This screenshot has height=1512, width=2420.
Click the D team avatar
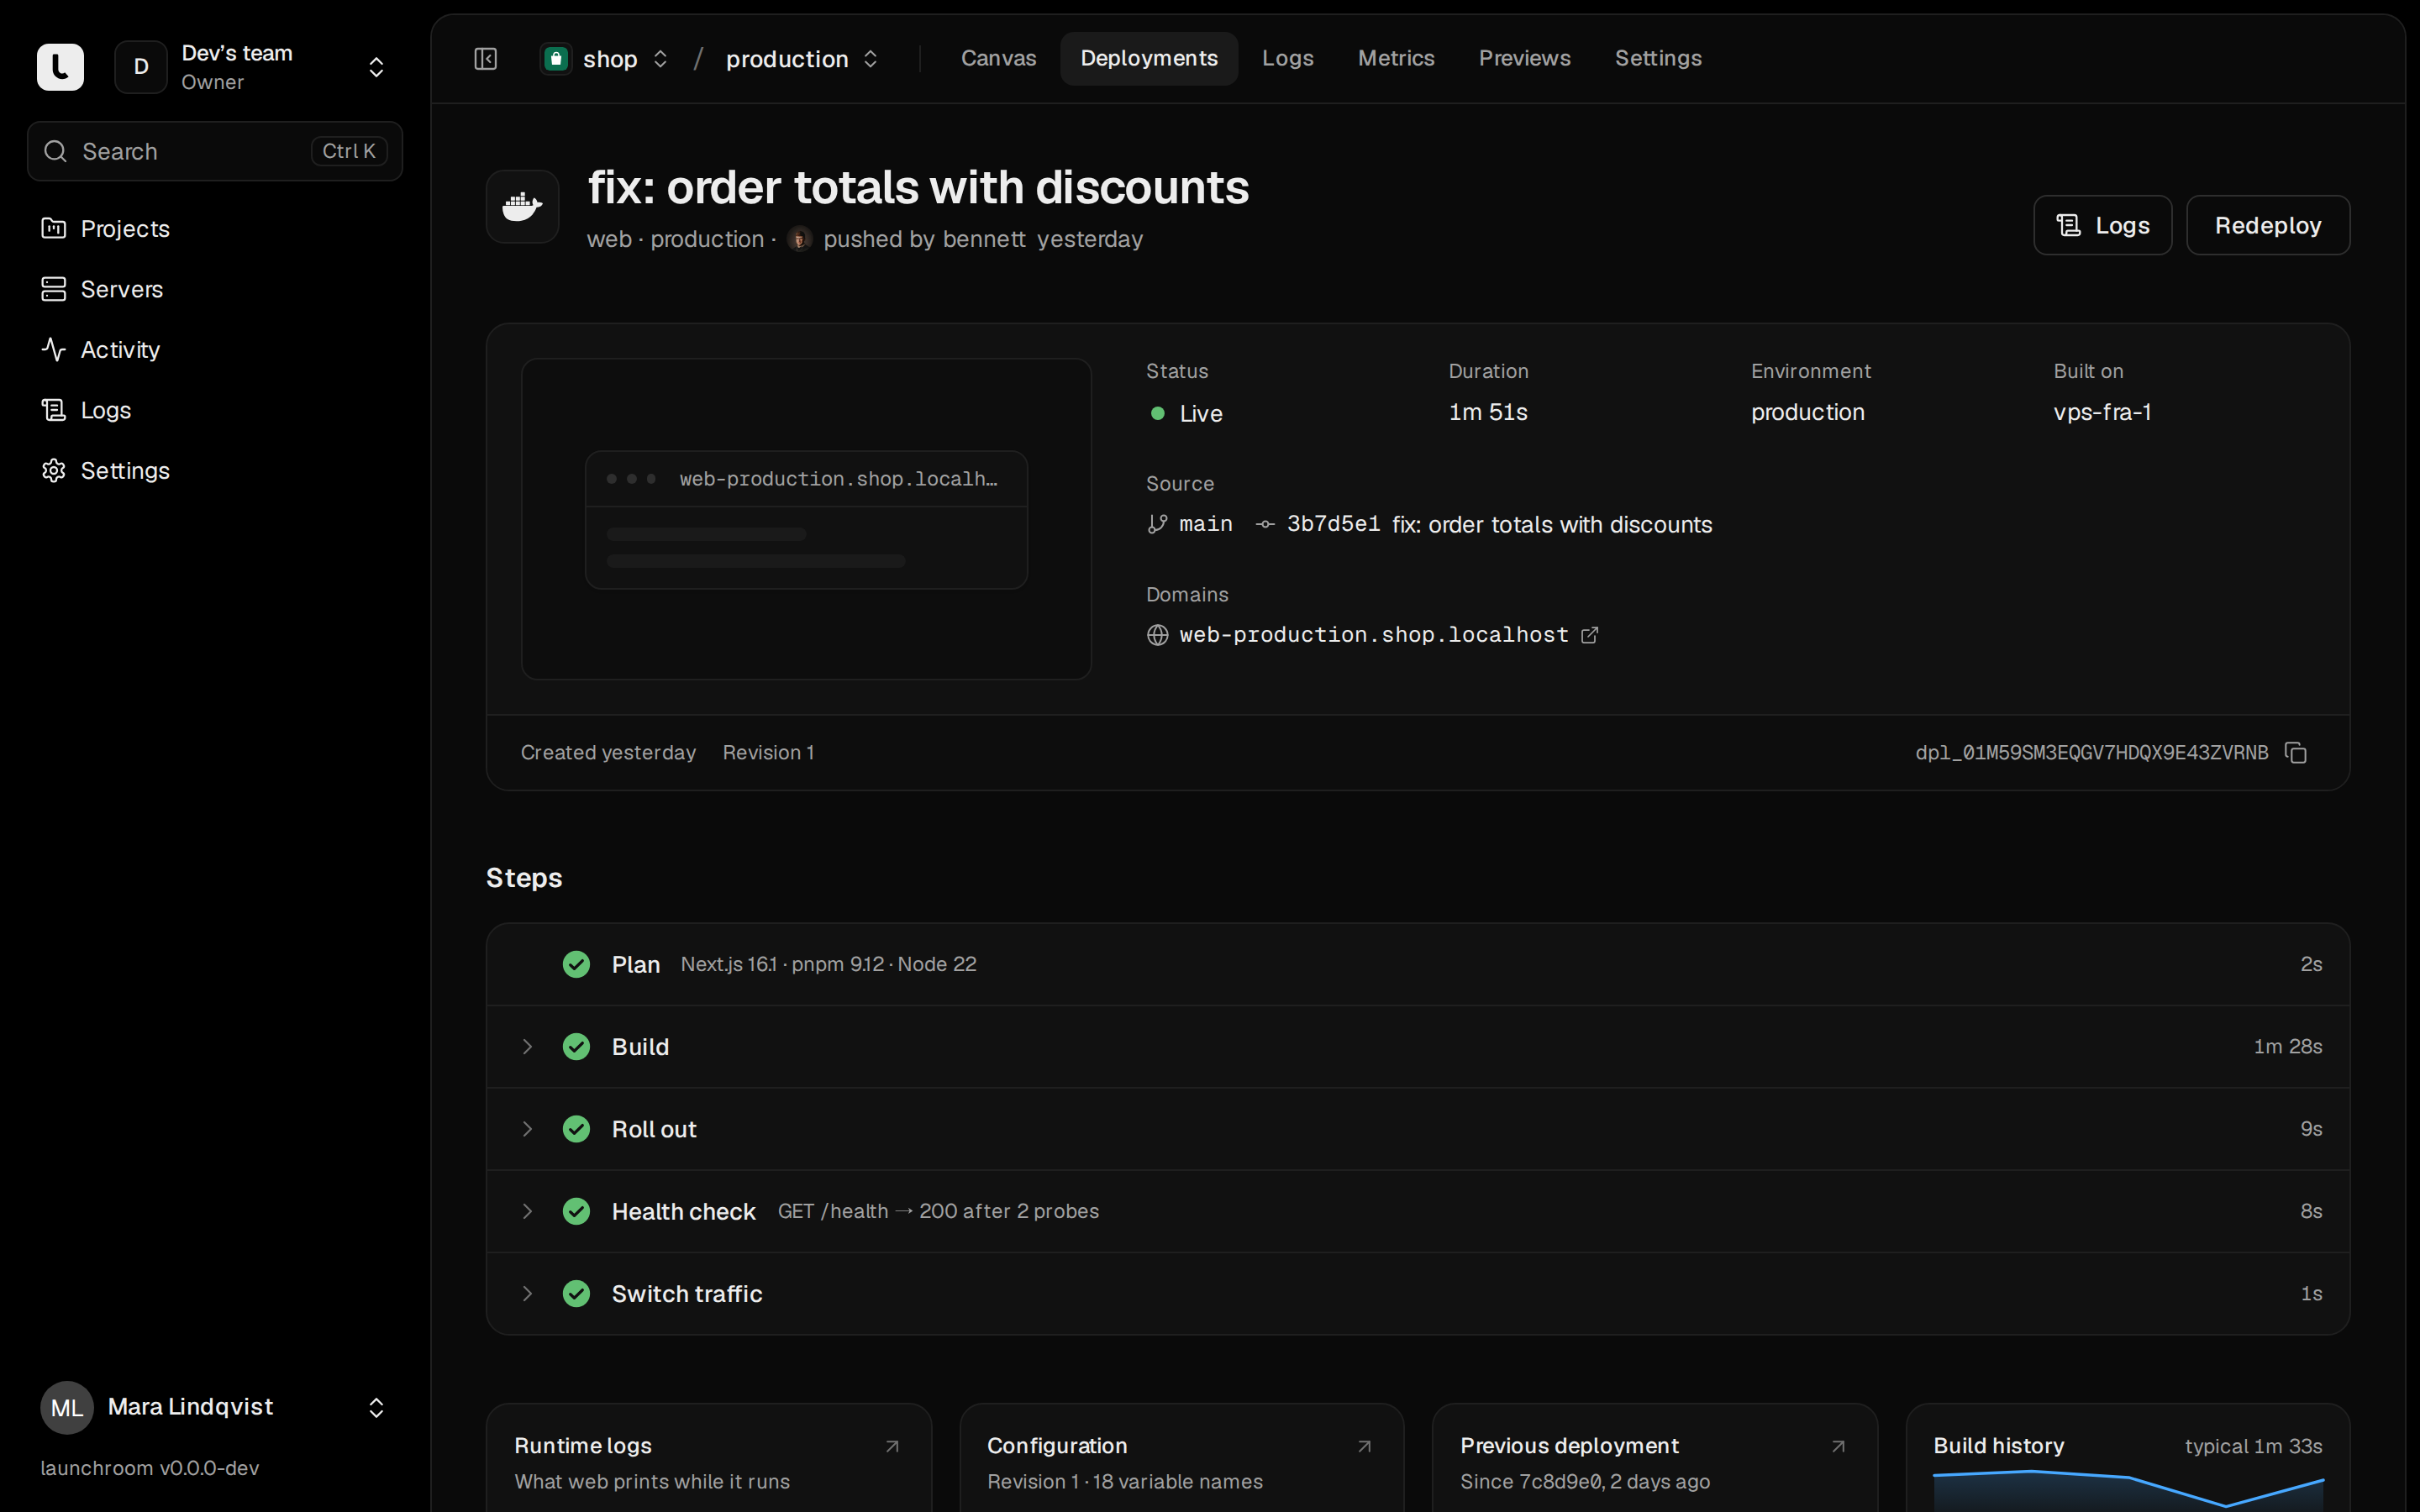coord(141,67)
